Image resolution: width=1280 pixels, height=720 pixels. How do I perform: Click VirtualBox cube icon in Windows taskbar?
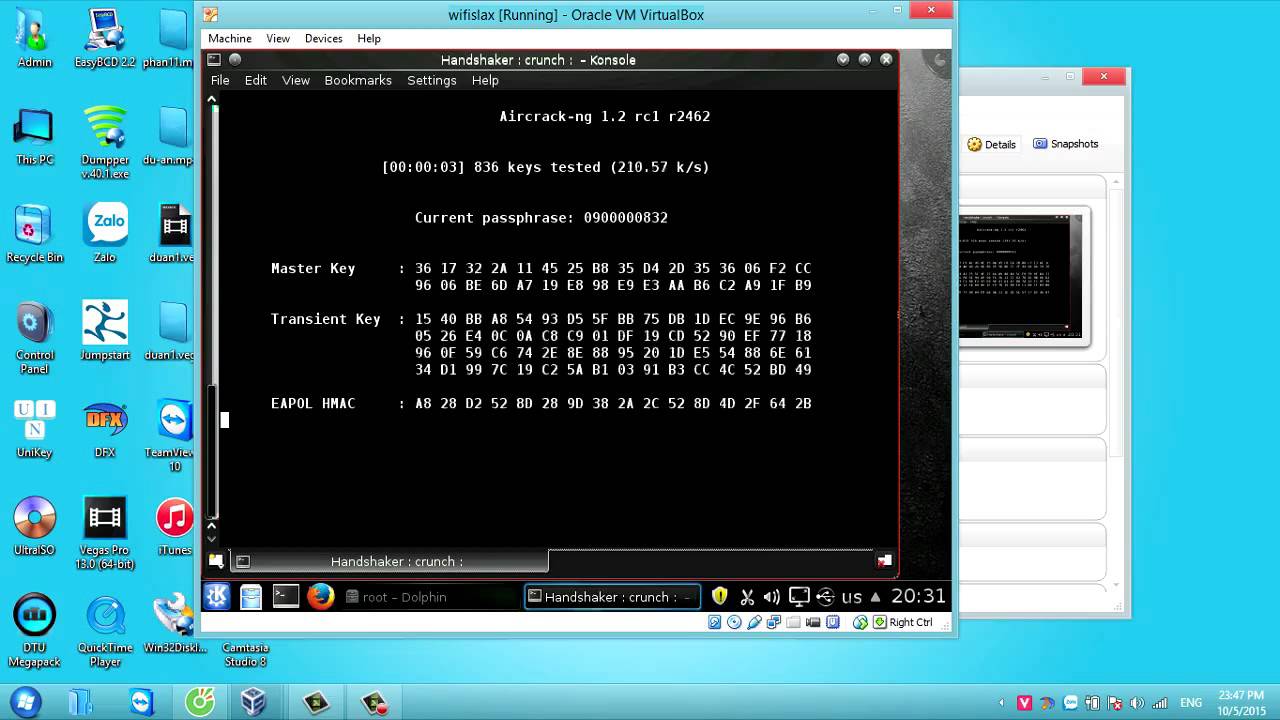[254, 702]
